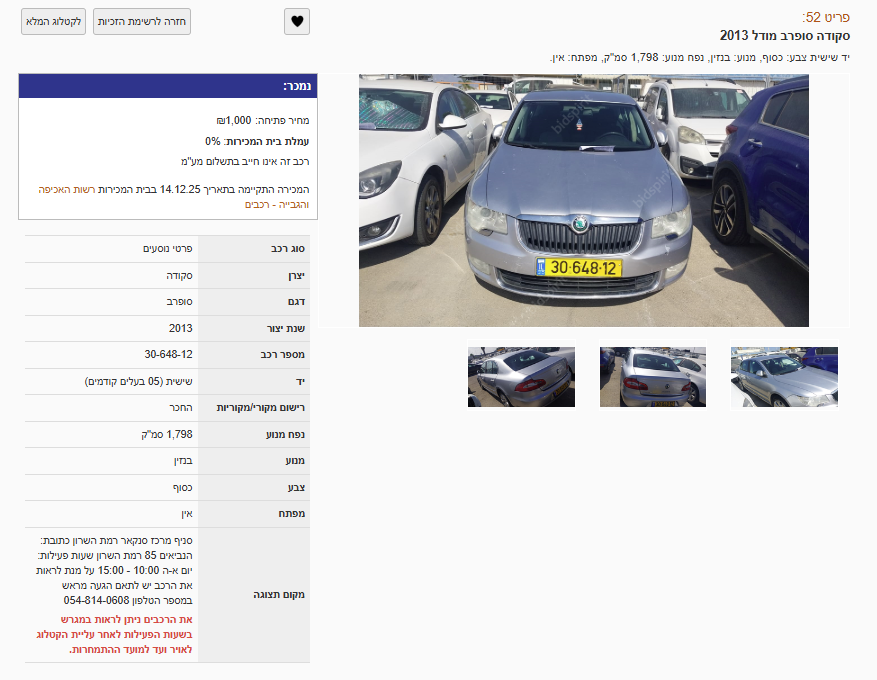Click the vehicle number value 30-648-12
This screenshot has height=680, width=877.
168,355
